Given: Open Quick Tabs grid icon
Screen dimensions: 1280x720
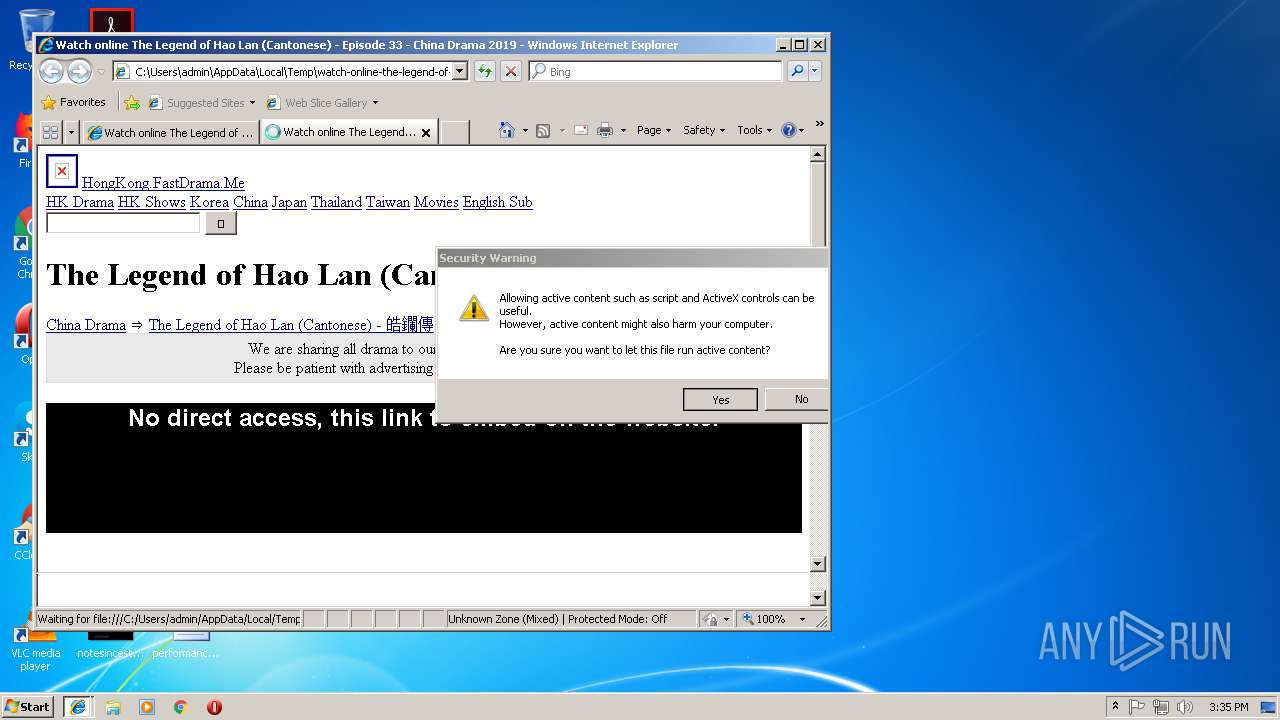Looking at the screenshot, I should tap(50, 132).
